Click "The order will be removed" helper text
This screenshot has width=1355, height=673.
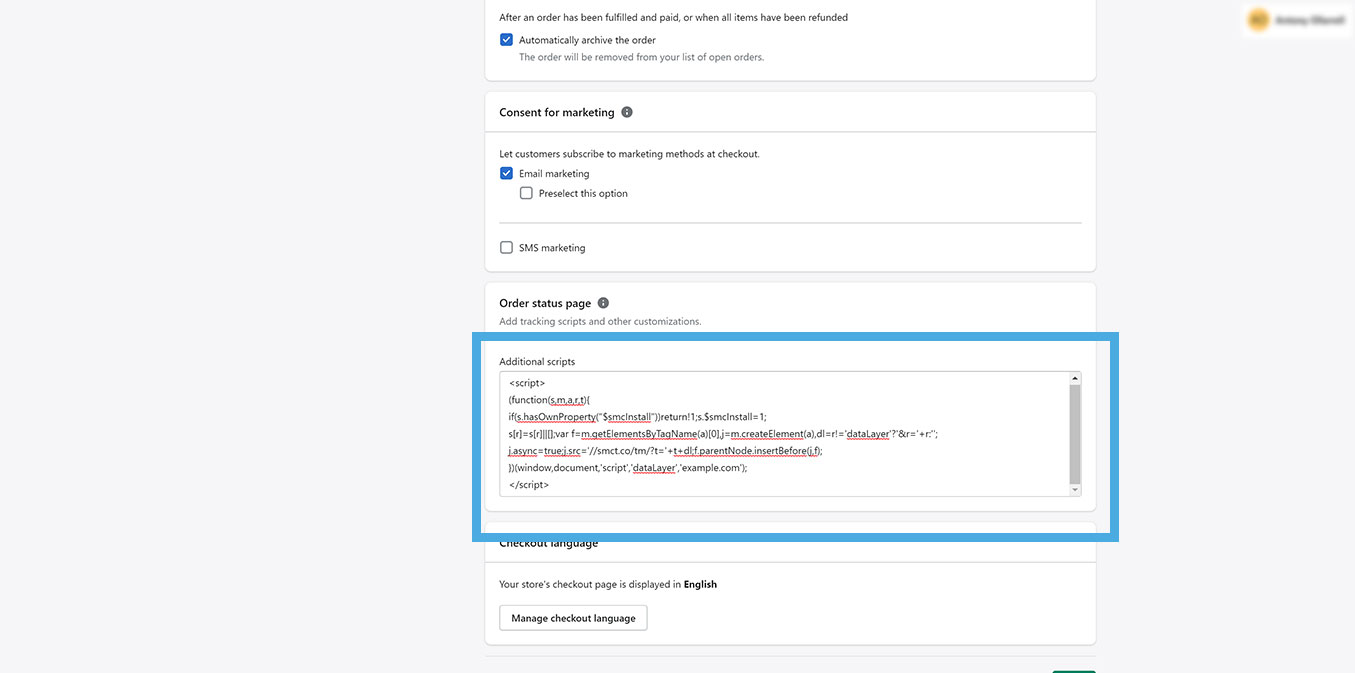[641, 57]
